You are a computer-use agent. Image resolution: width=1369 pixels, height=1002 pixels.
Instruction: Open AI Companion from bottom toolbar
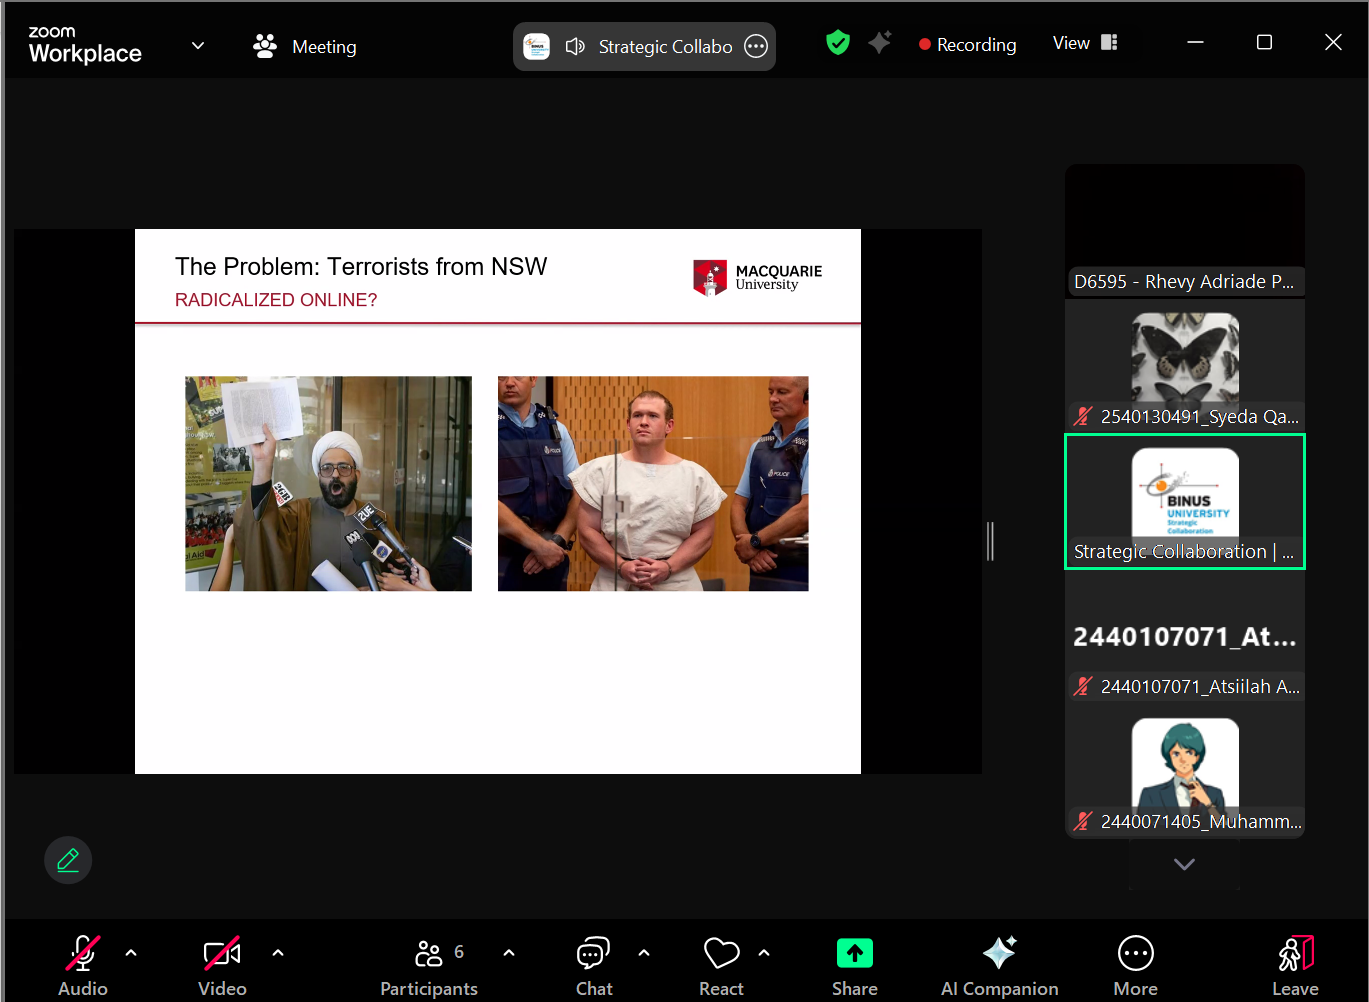point(999,966)
